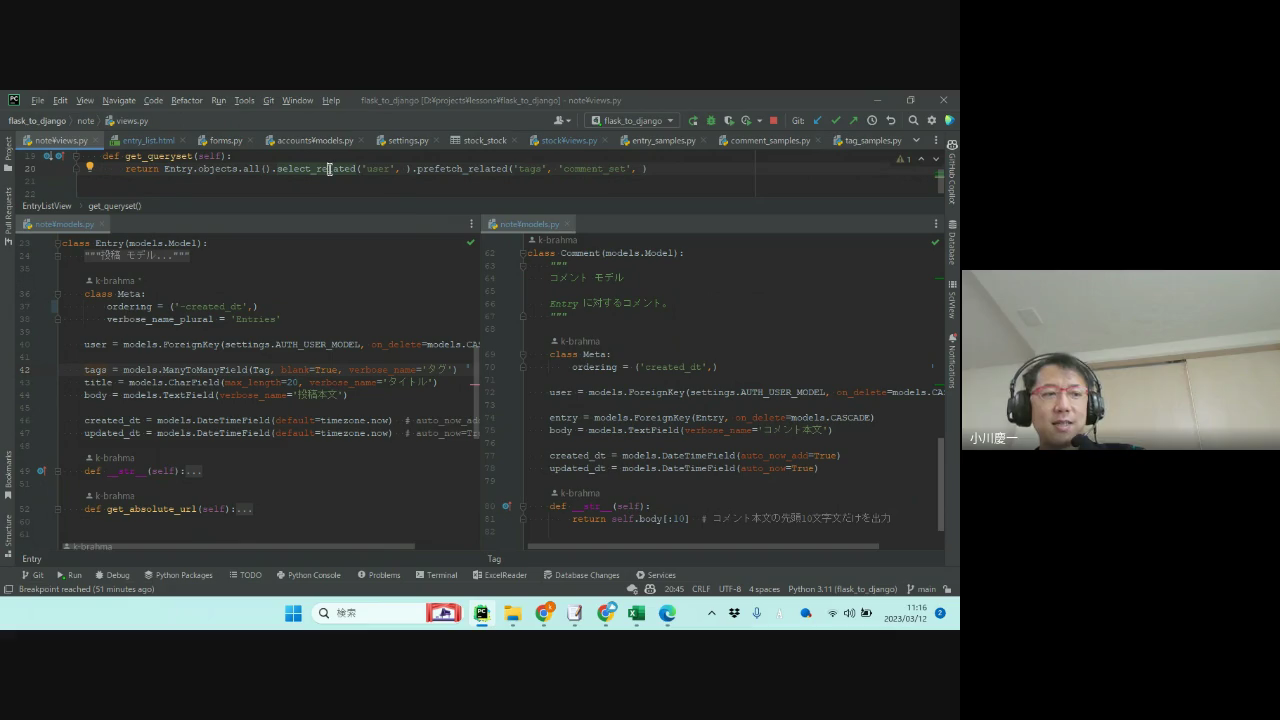Open Git history clock icon
The height and width of the screenshot is (720, 1280).
[x=872, y=121]
